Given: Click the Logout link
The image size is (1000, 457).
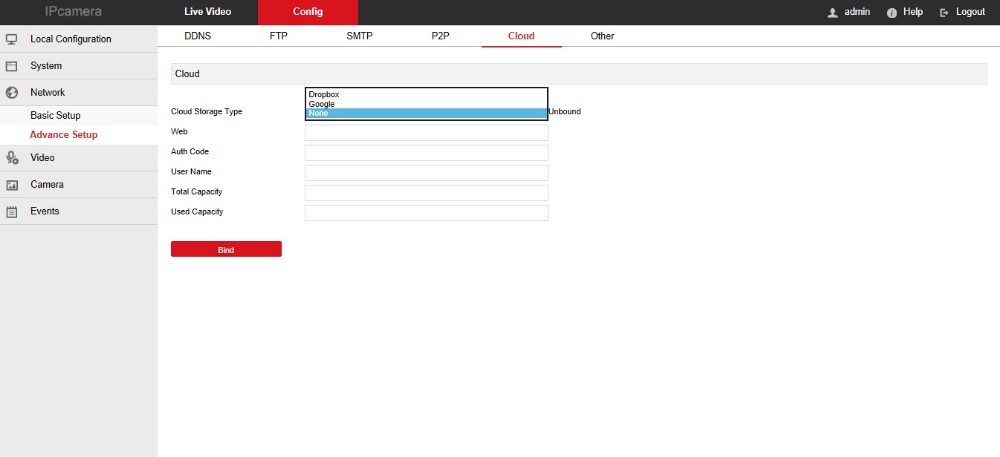Looking at the screenshot, I should point(971,12).
